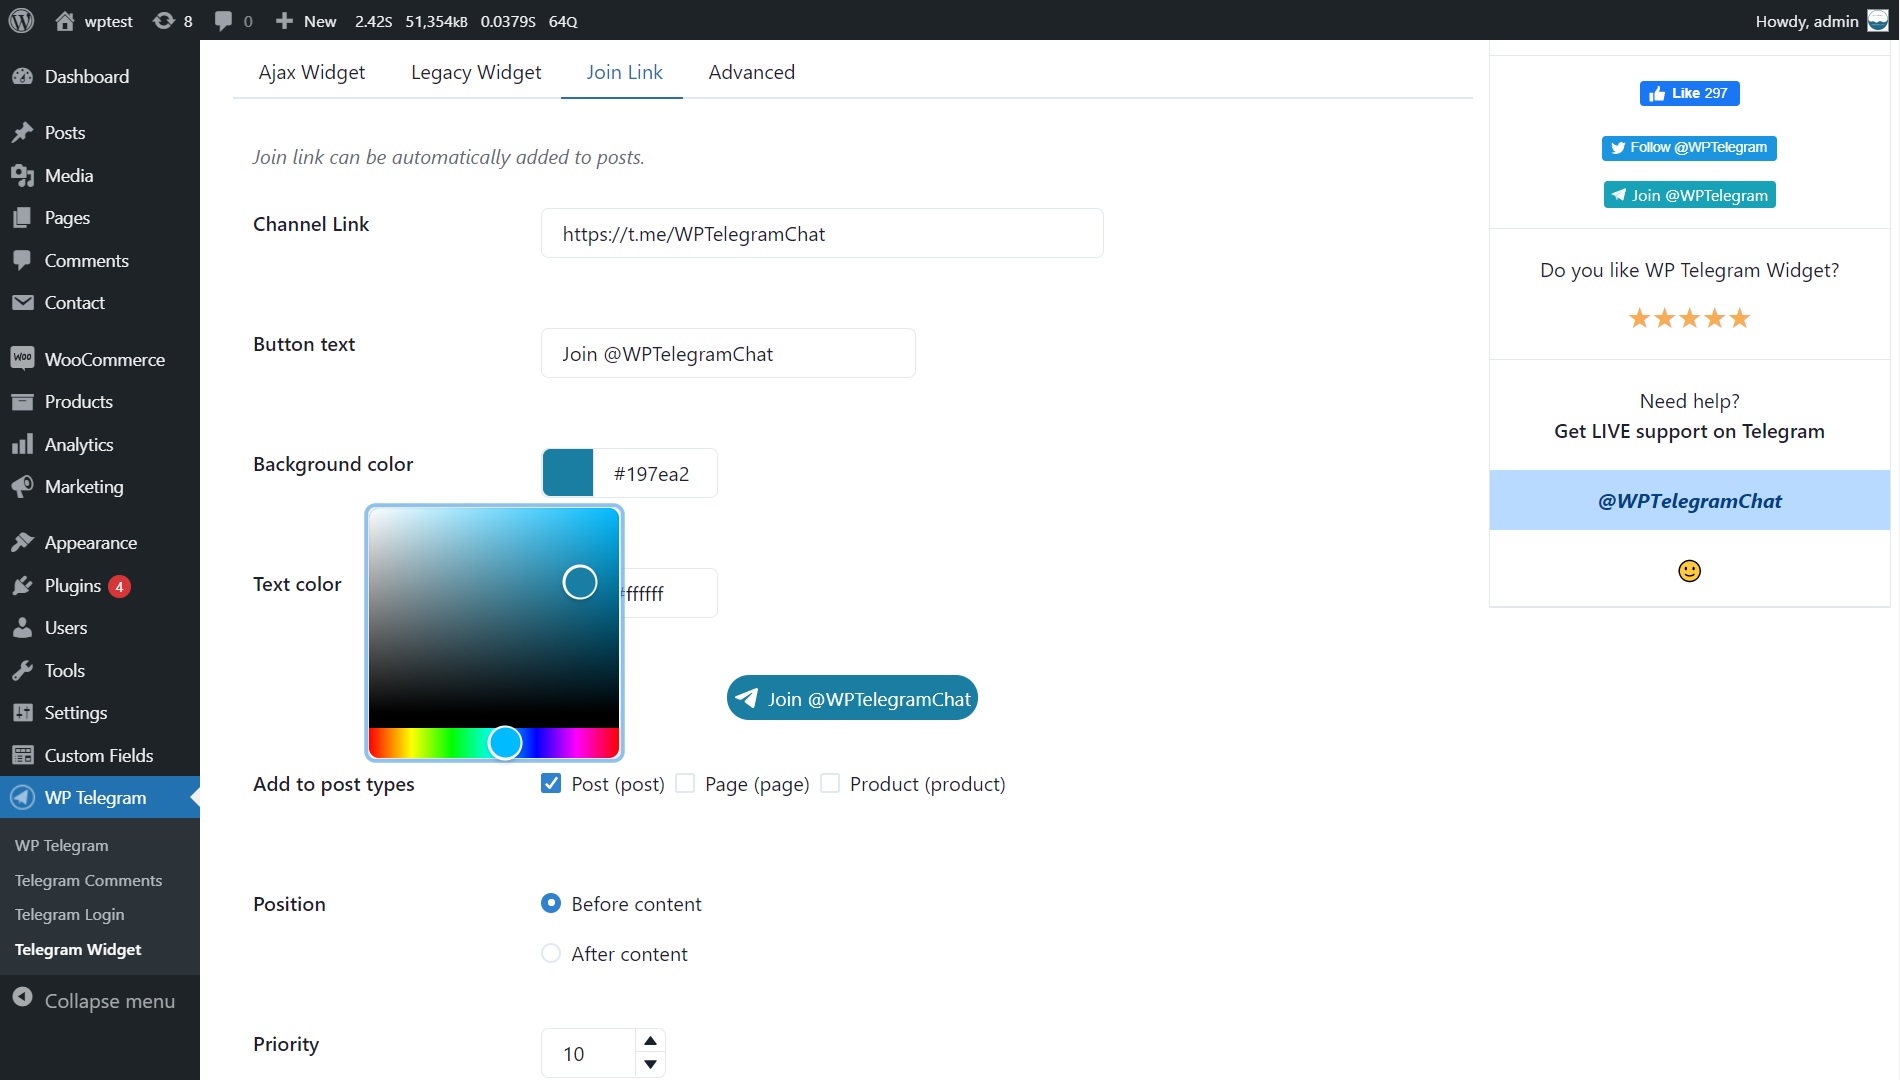The height and width of the screenshot is (1080, 1900).
Task: Click the Background color swatch
Action: click(568, 473)
